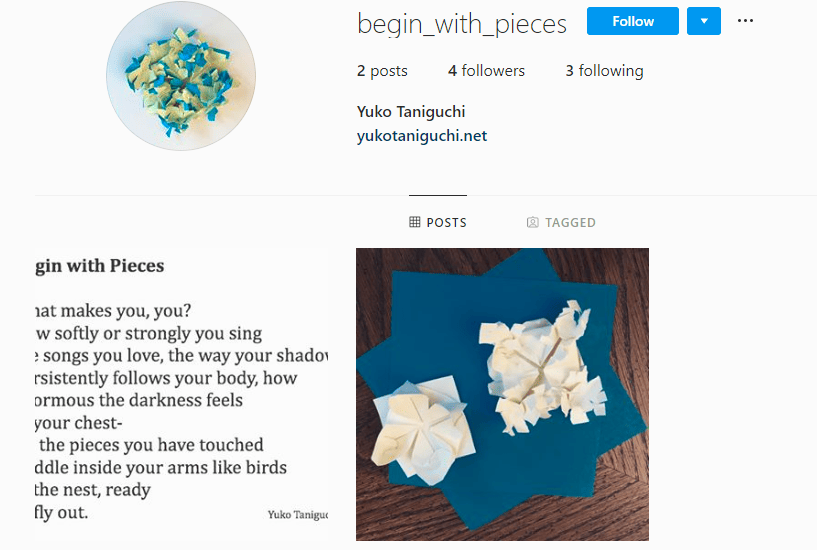Expand suggested accounts arrow next to Follow
The width and height of the screenshot is (817, 550).
pyautogui.click(x=704, y=21)
